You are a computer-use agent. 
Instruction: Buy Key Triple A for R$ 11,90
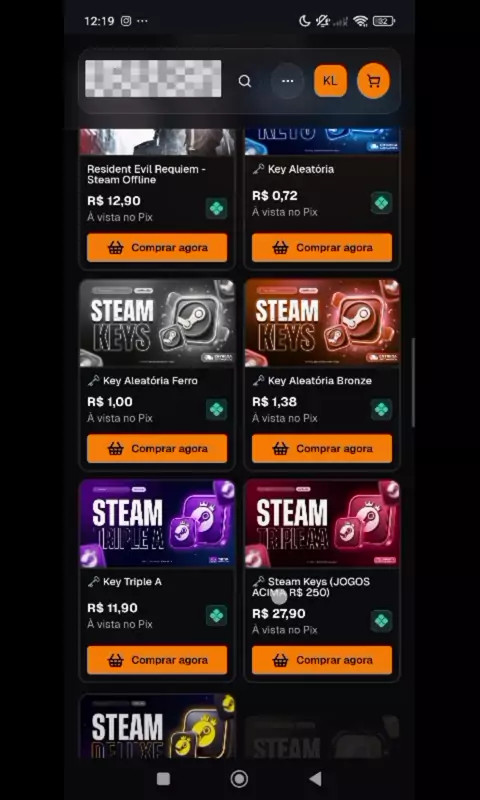[157, 660]
